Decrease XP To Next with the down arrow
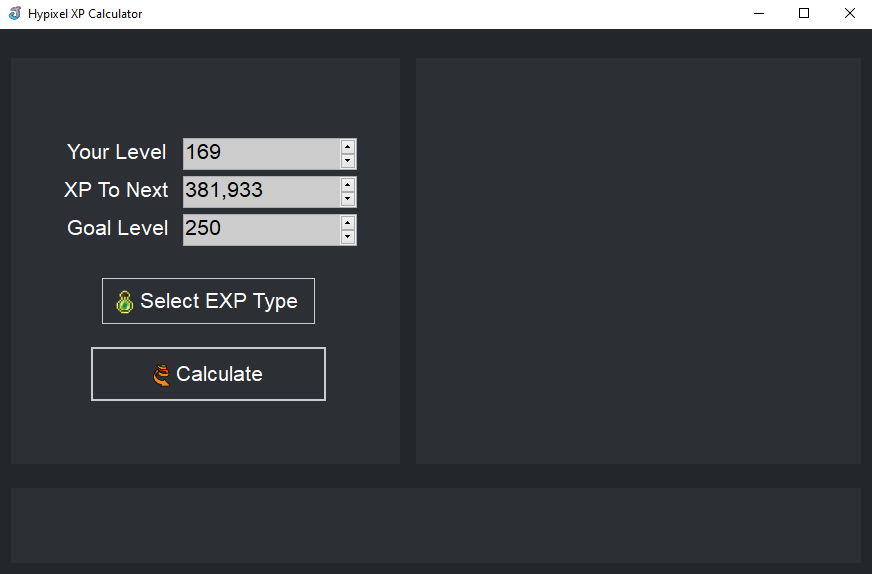 (348, 199)
